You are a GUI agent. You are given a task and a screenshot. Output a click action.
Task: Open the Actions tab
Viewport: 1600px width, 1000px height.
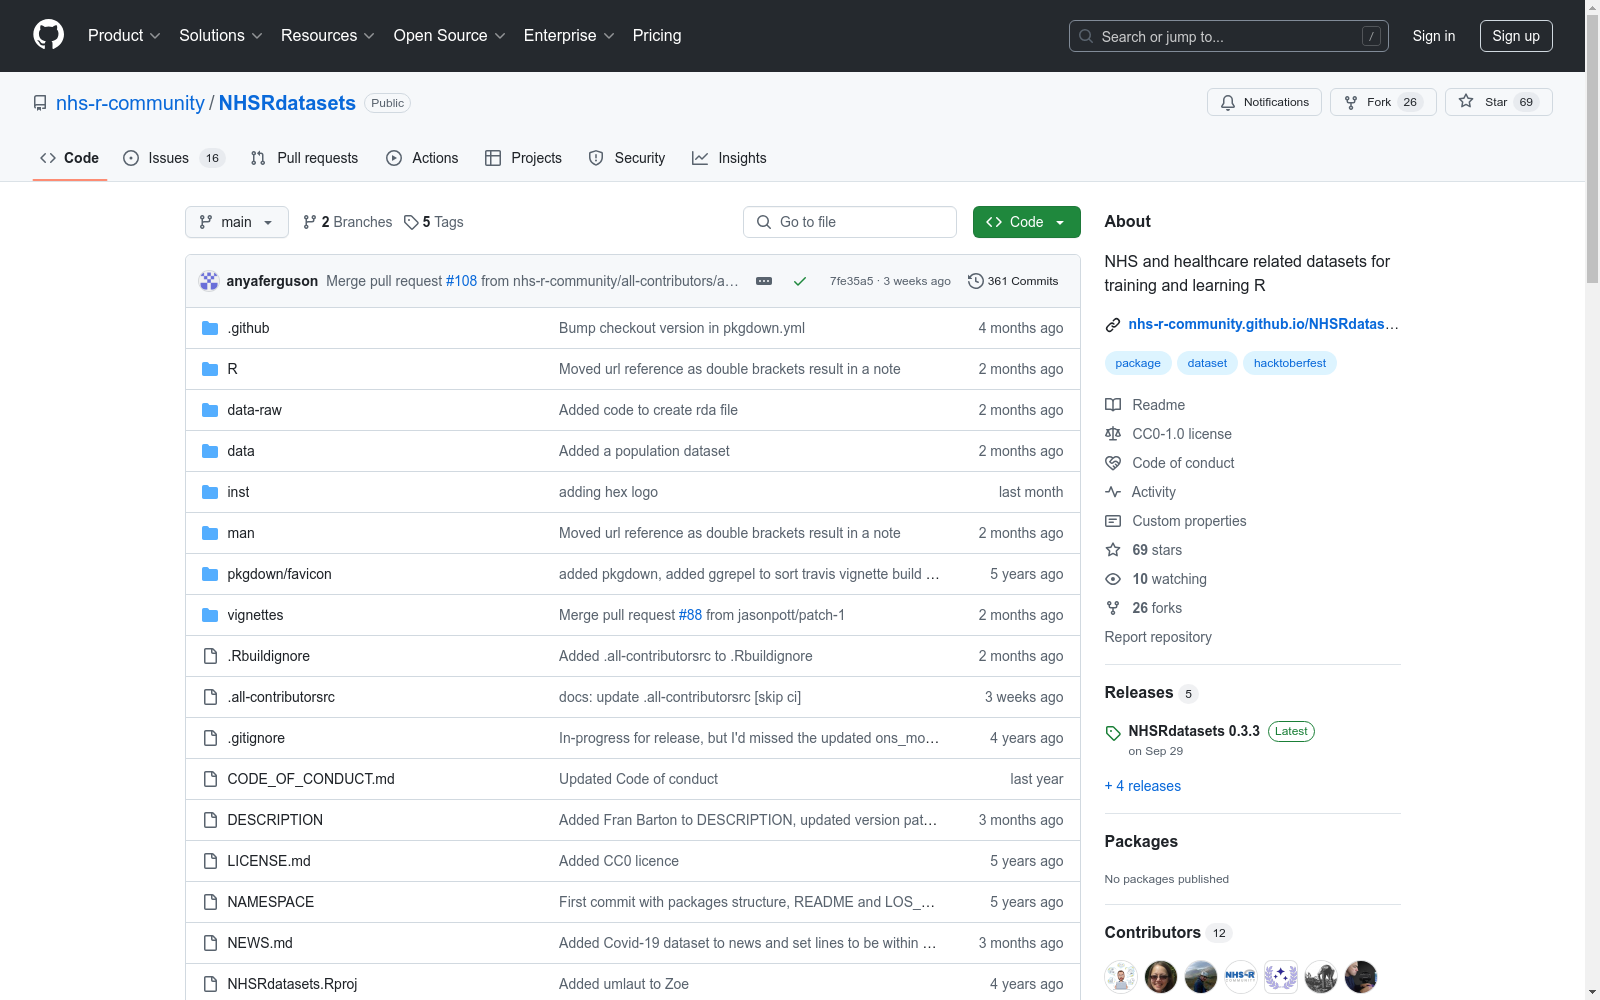[x=422, y=158]
